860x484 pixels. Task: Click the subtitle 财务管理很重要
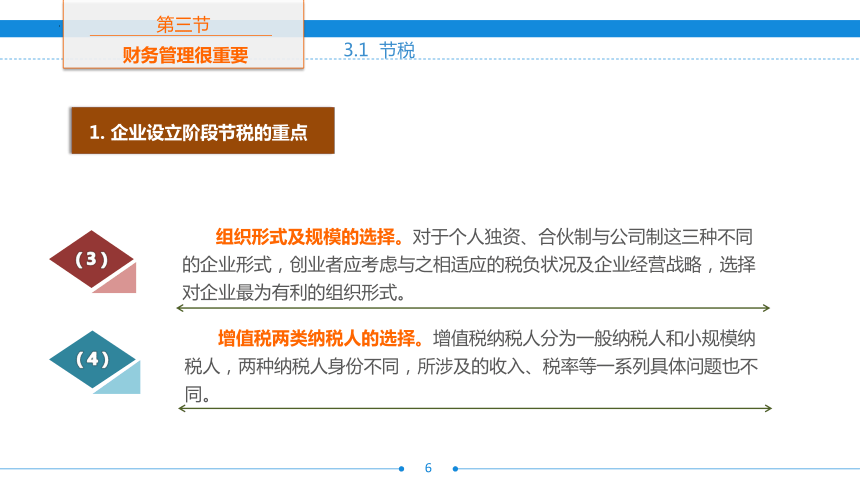pos(185,55)
